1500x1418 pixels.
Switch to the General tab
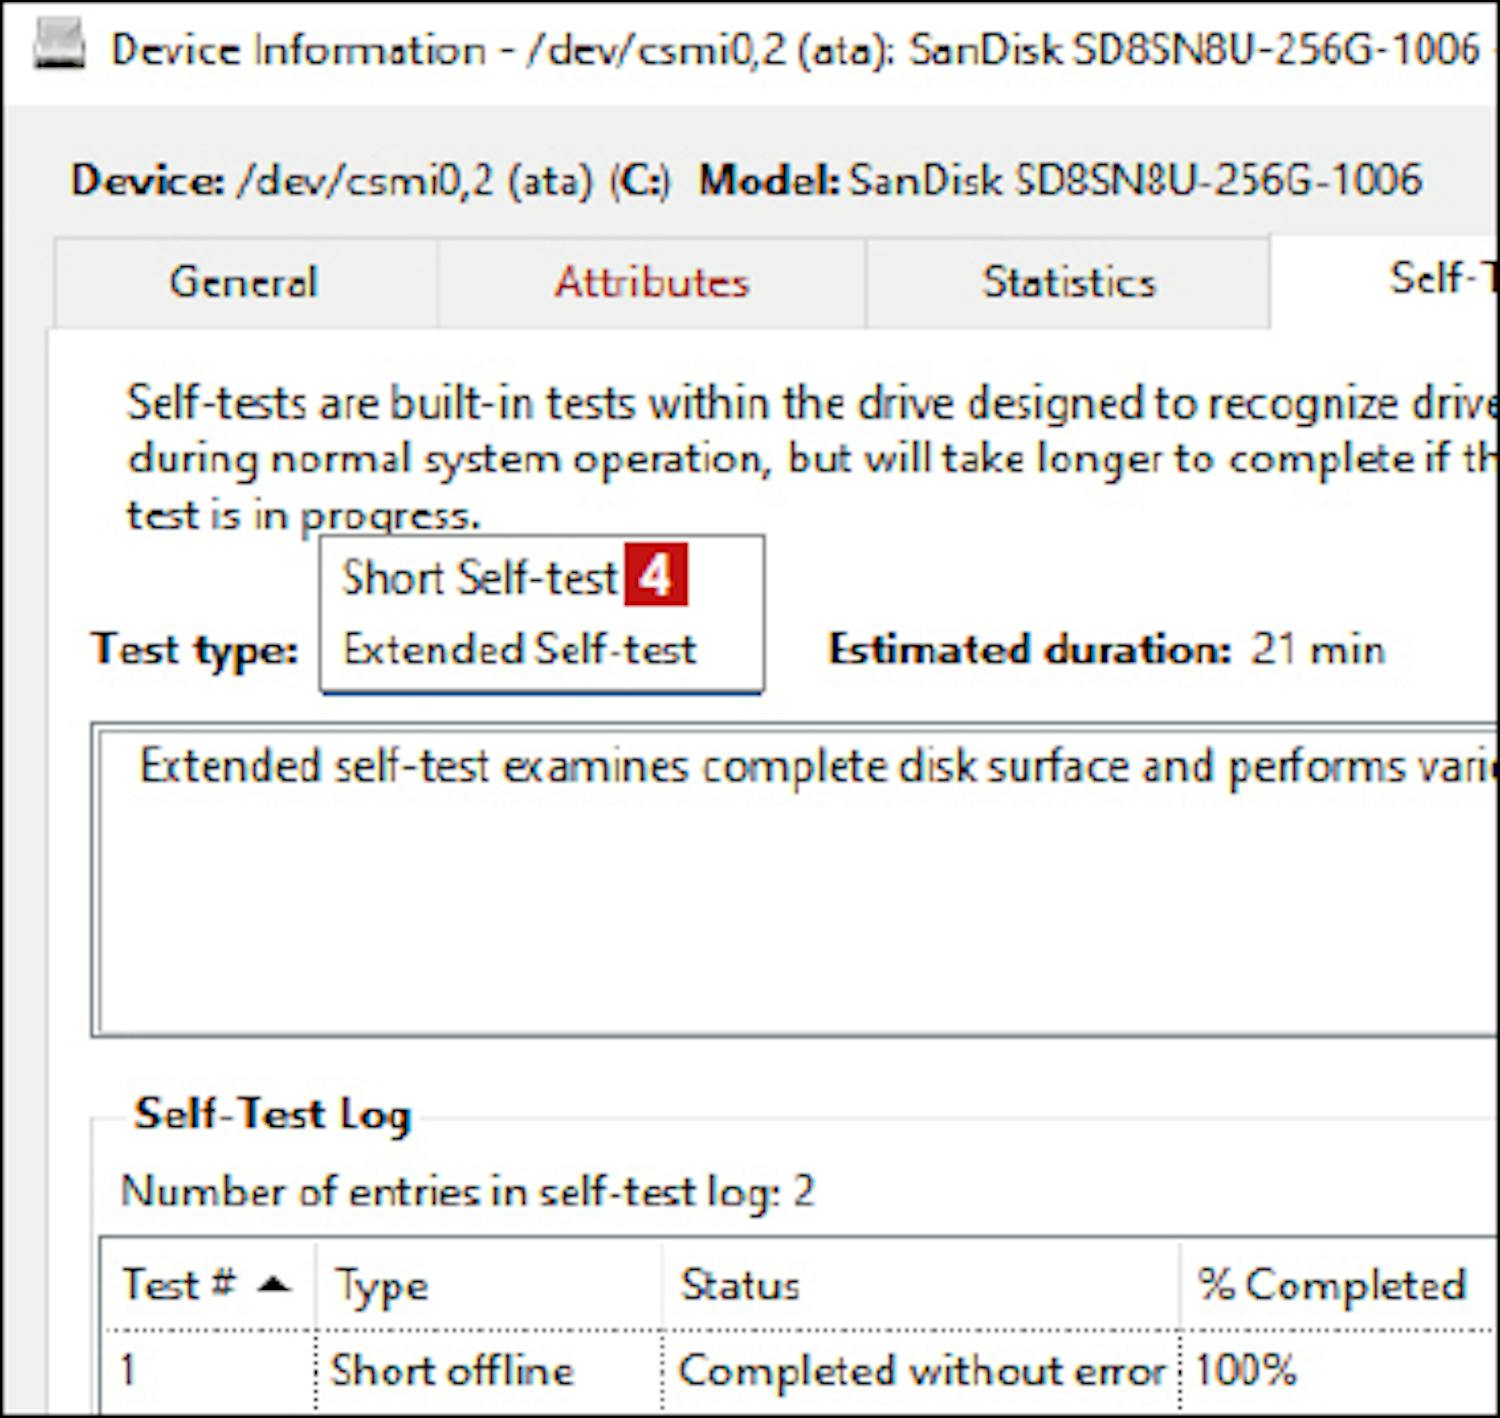tap(244, 283)
